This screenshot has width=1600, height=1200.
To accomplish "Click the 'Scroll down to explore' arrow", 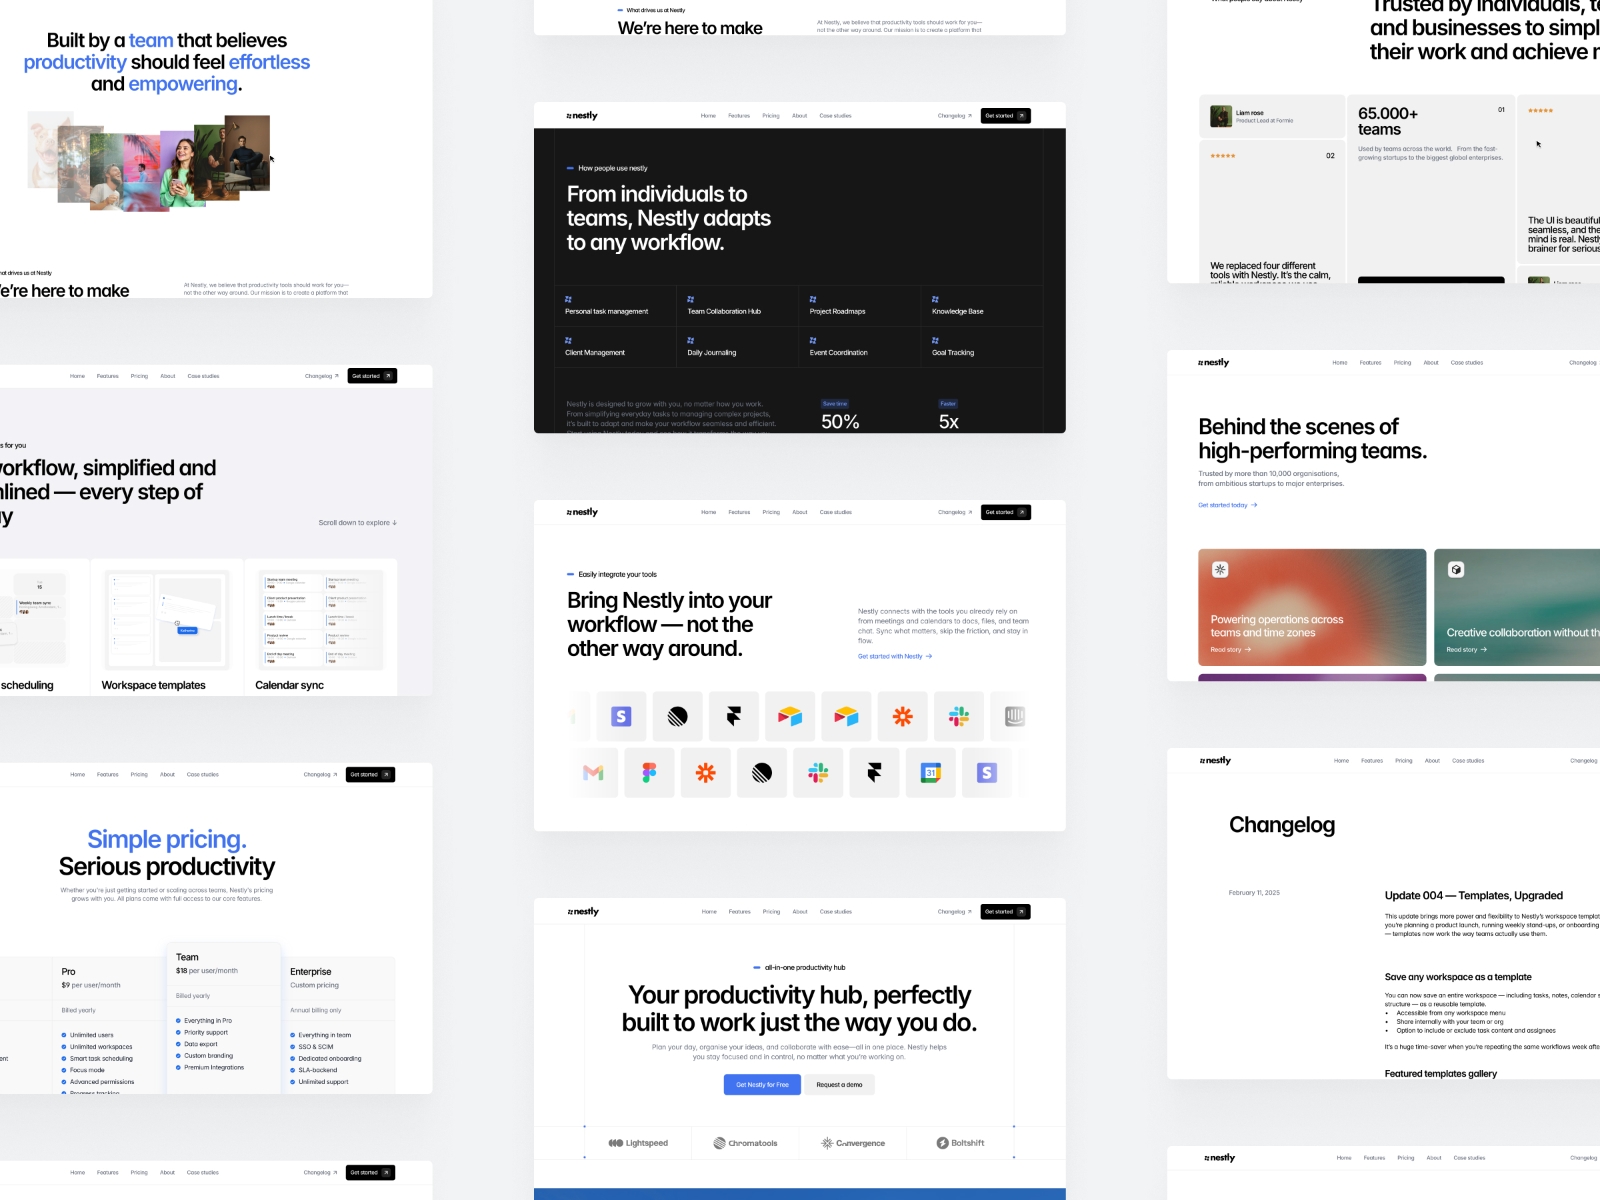I will (x=393, y=522).
